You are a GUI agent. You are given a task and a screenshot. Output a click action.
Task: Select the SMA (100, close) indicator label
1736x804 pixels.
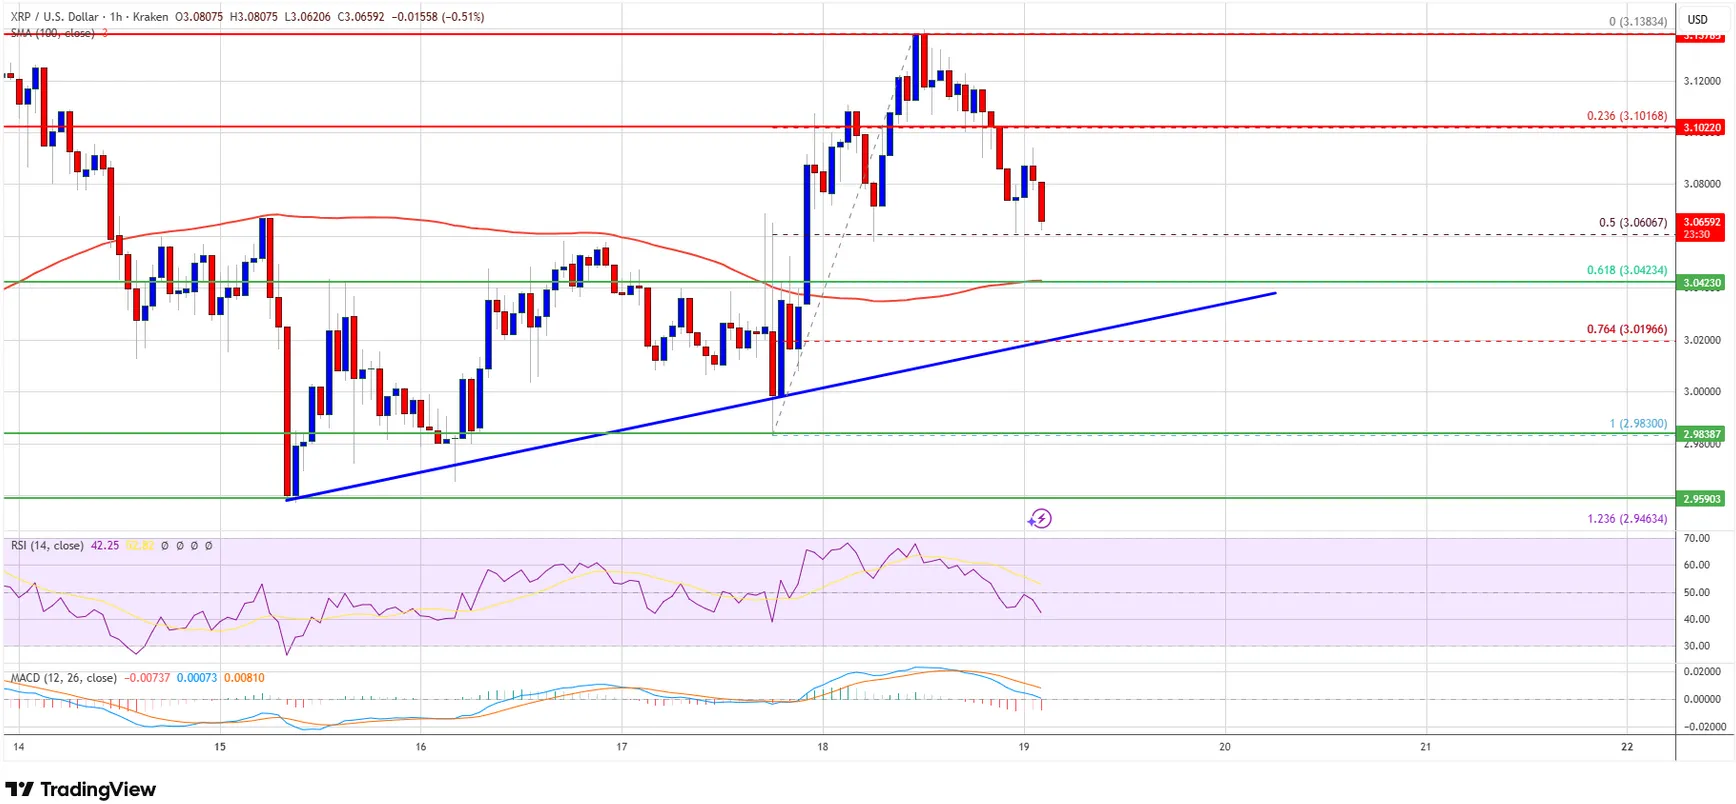53,33
